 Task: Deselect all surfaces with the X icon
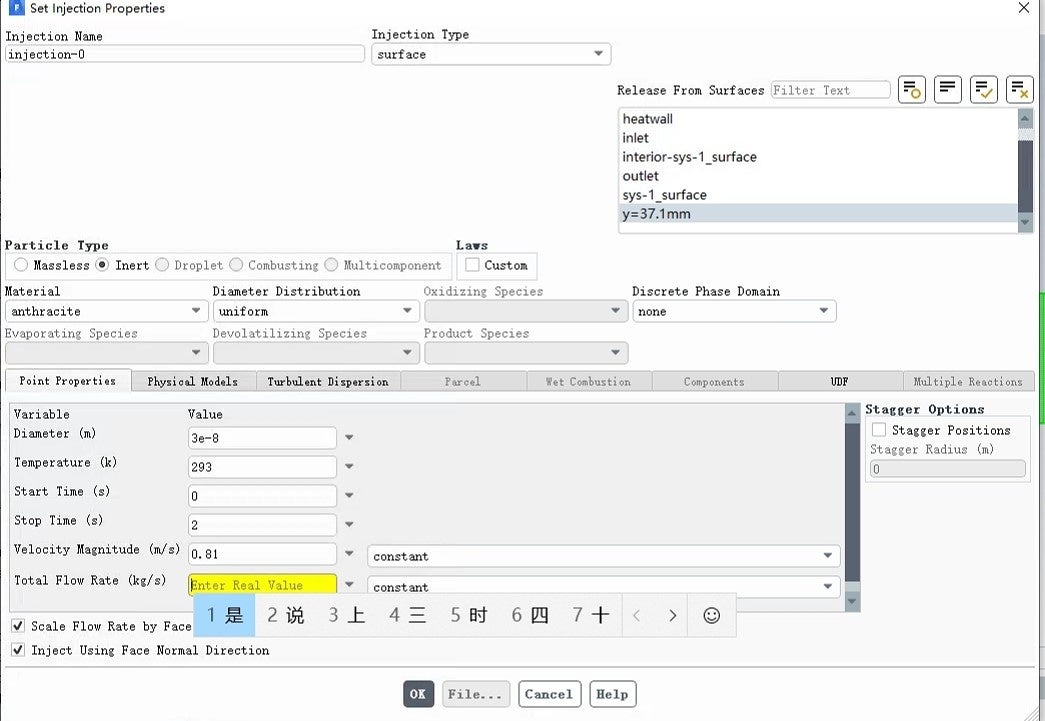click(1019, 90)
